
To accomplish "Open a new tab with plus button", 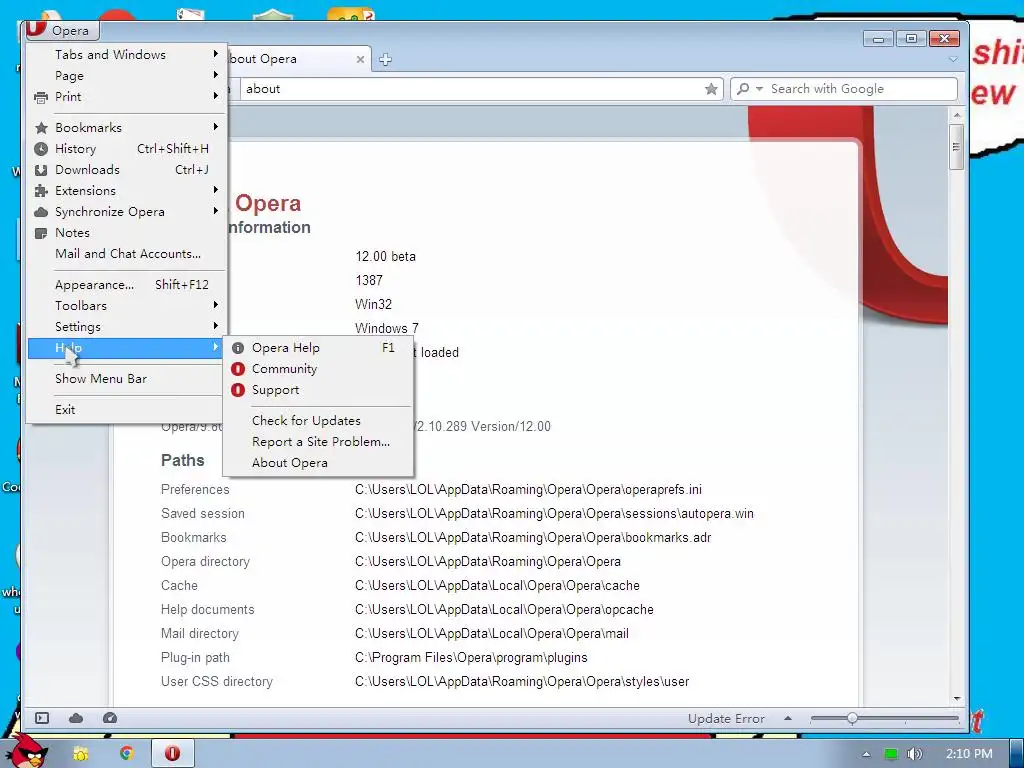I will pyautogui.click(x=385, y=59).
